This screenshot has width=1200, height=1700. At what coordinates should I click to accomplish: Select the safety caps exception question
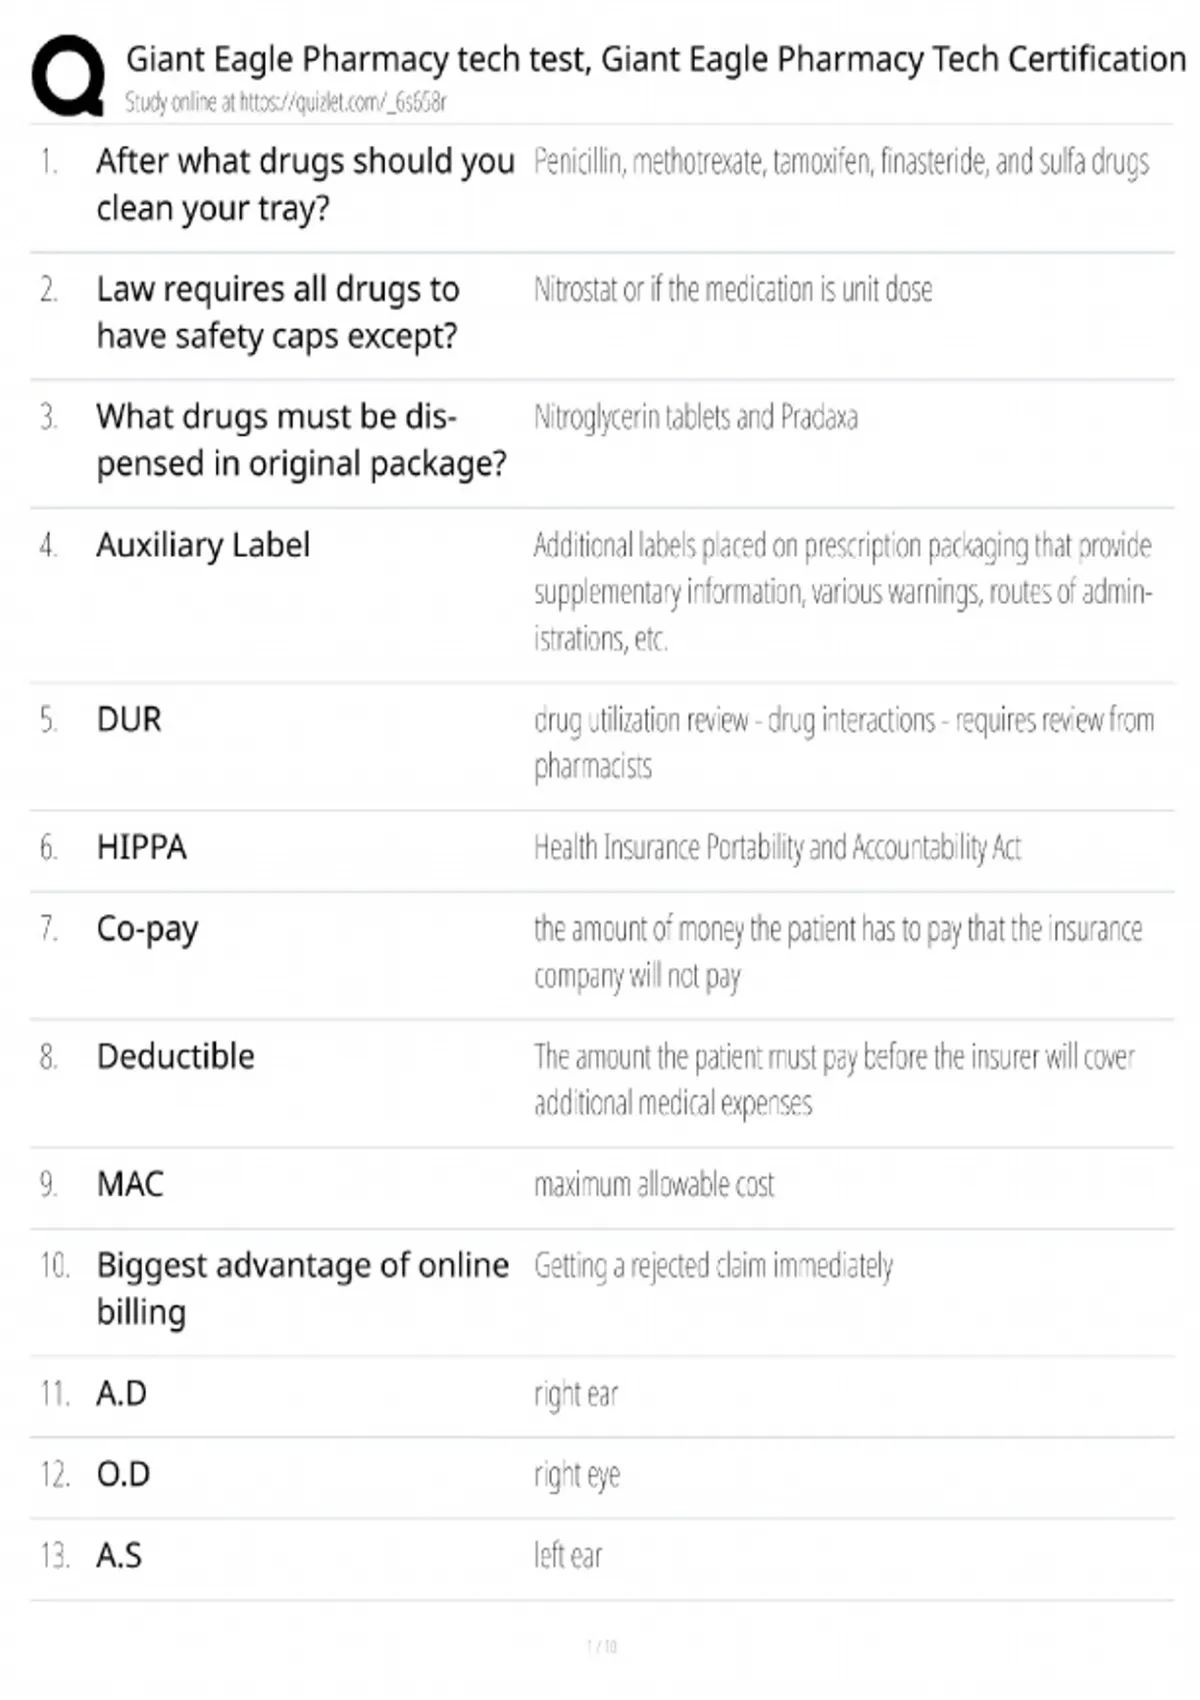pos(277,312)
